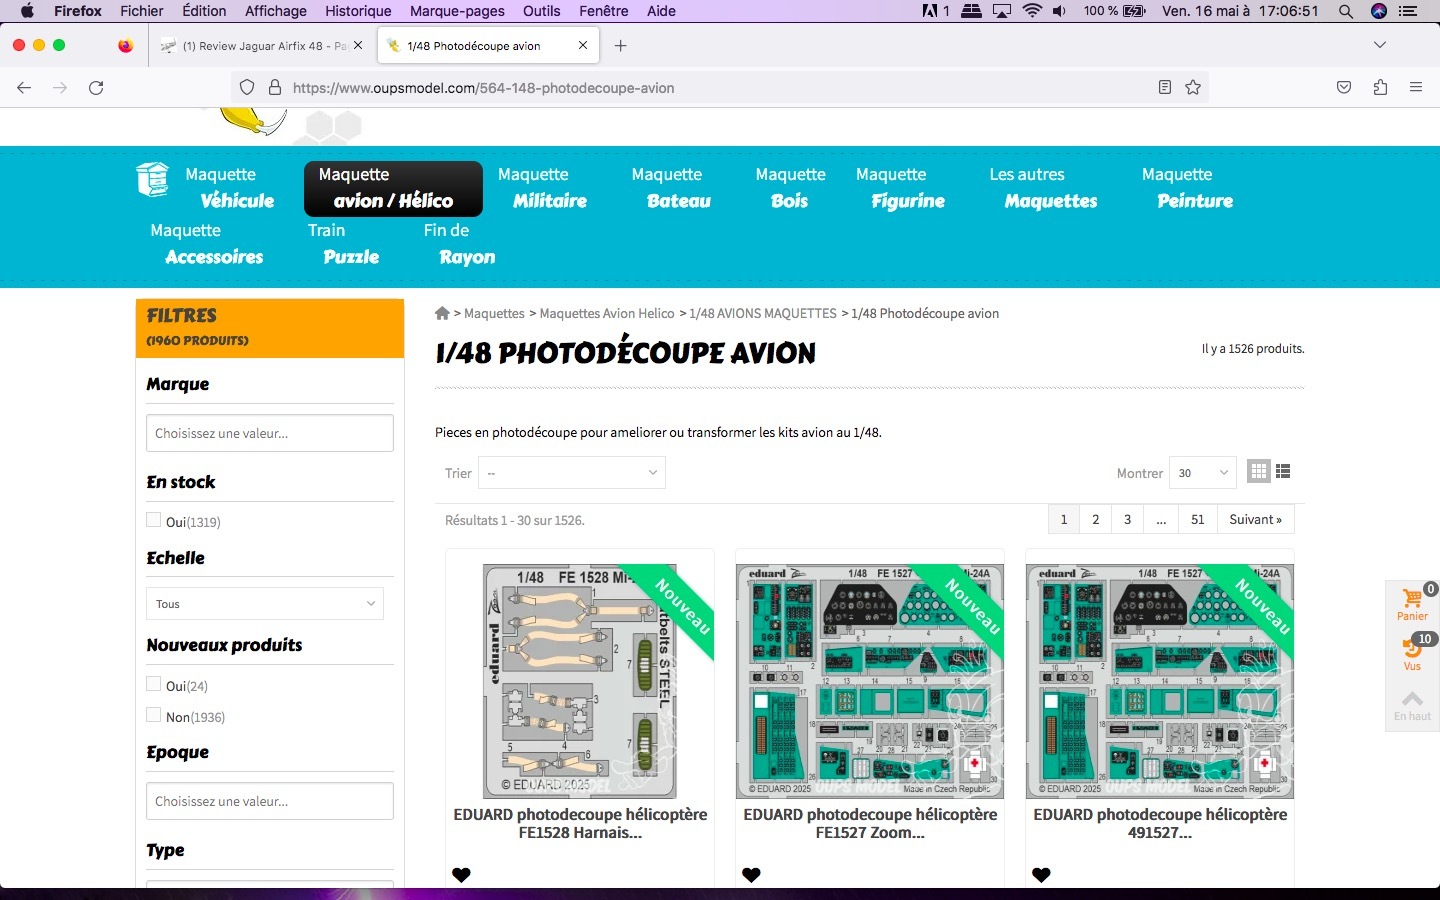The height and width of the screenshot is (900, 1440).
Task: Open the Panier shopping cart
Action: 1412,604
